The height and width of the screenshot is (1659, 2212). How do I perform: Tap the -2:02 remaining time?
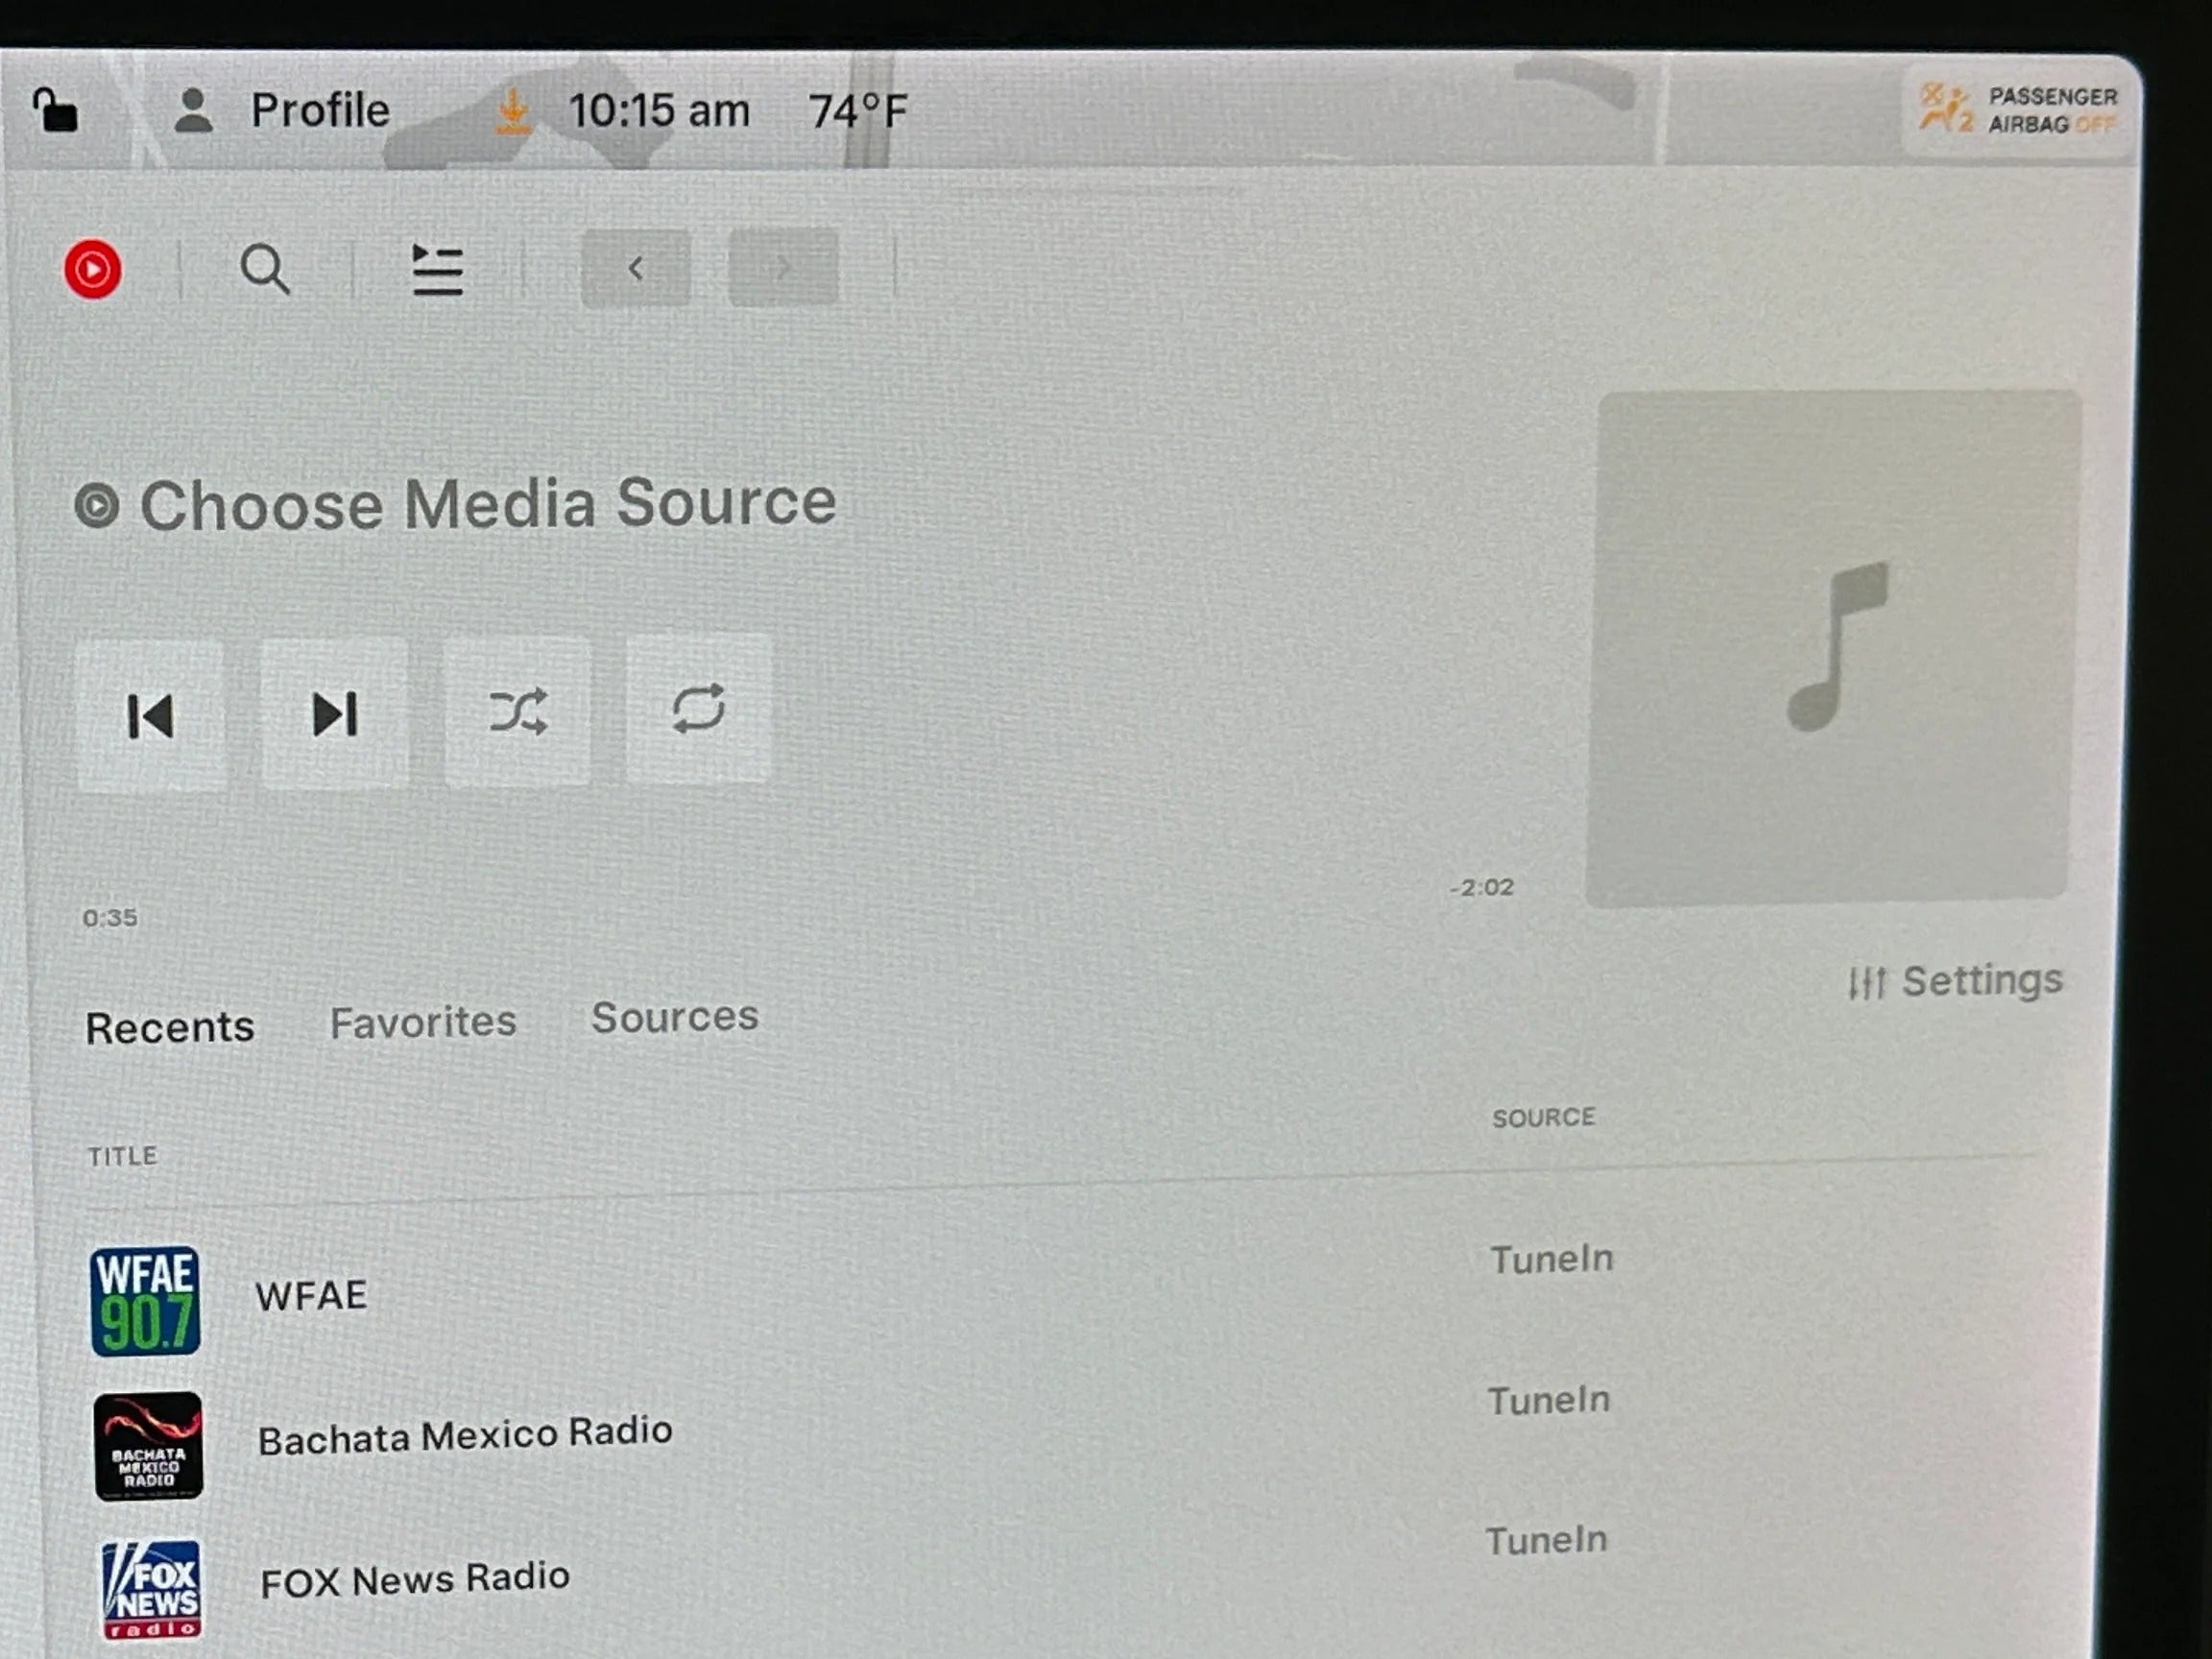point(1482,887)
